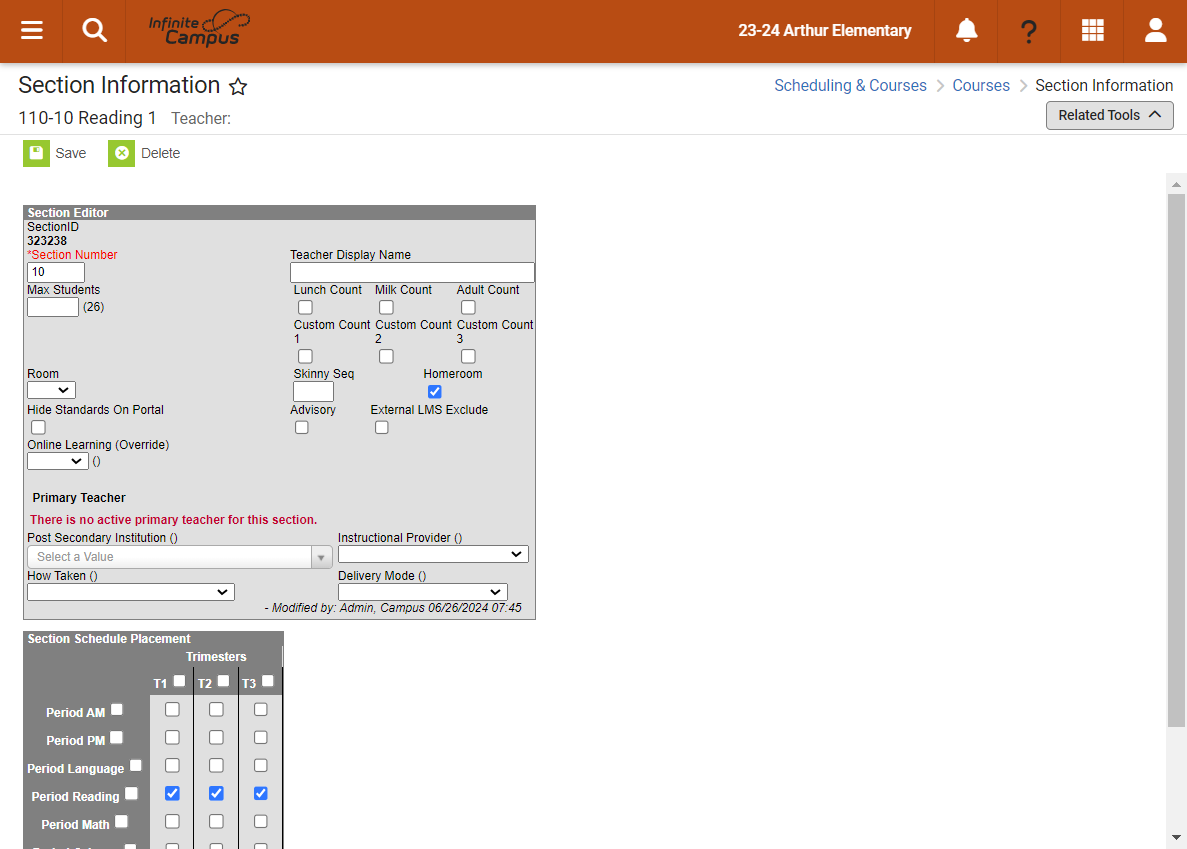Viewport: 1187px width, 849px height.
Task: Open the Instructional Provider dropdown
Action: pos(433,554)
